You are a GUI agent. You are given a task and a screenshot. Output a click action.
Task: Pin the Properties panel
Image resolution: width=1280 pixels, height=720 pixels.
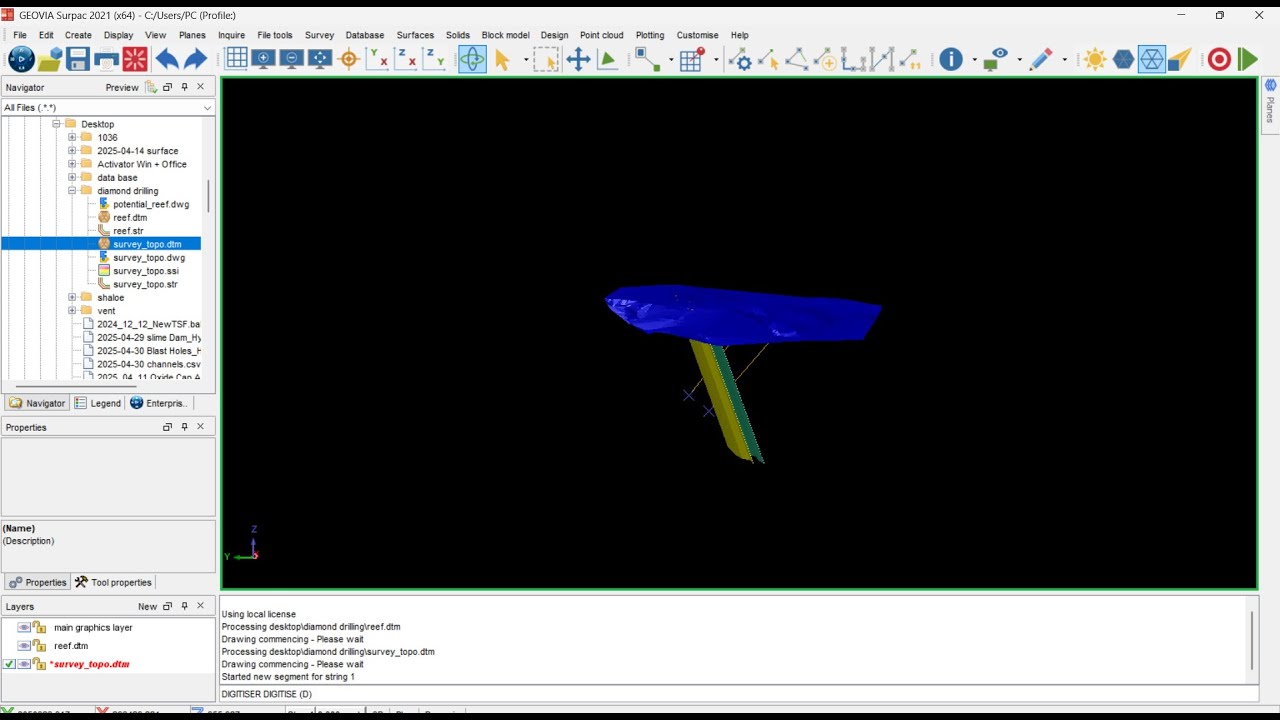(x=184, y=427)
